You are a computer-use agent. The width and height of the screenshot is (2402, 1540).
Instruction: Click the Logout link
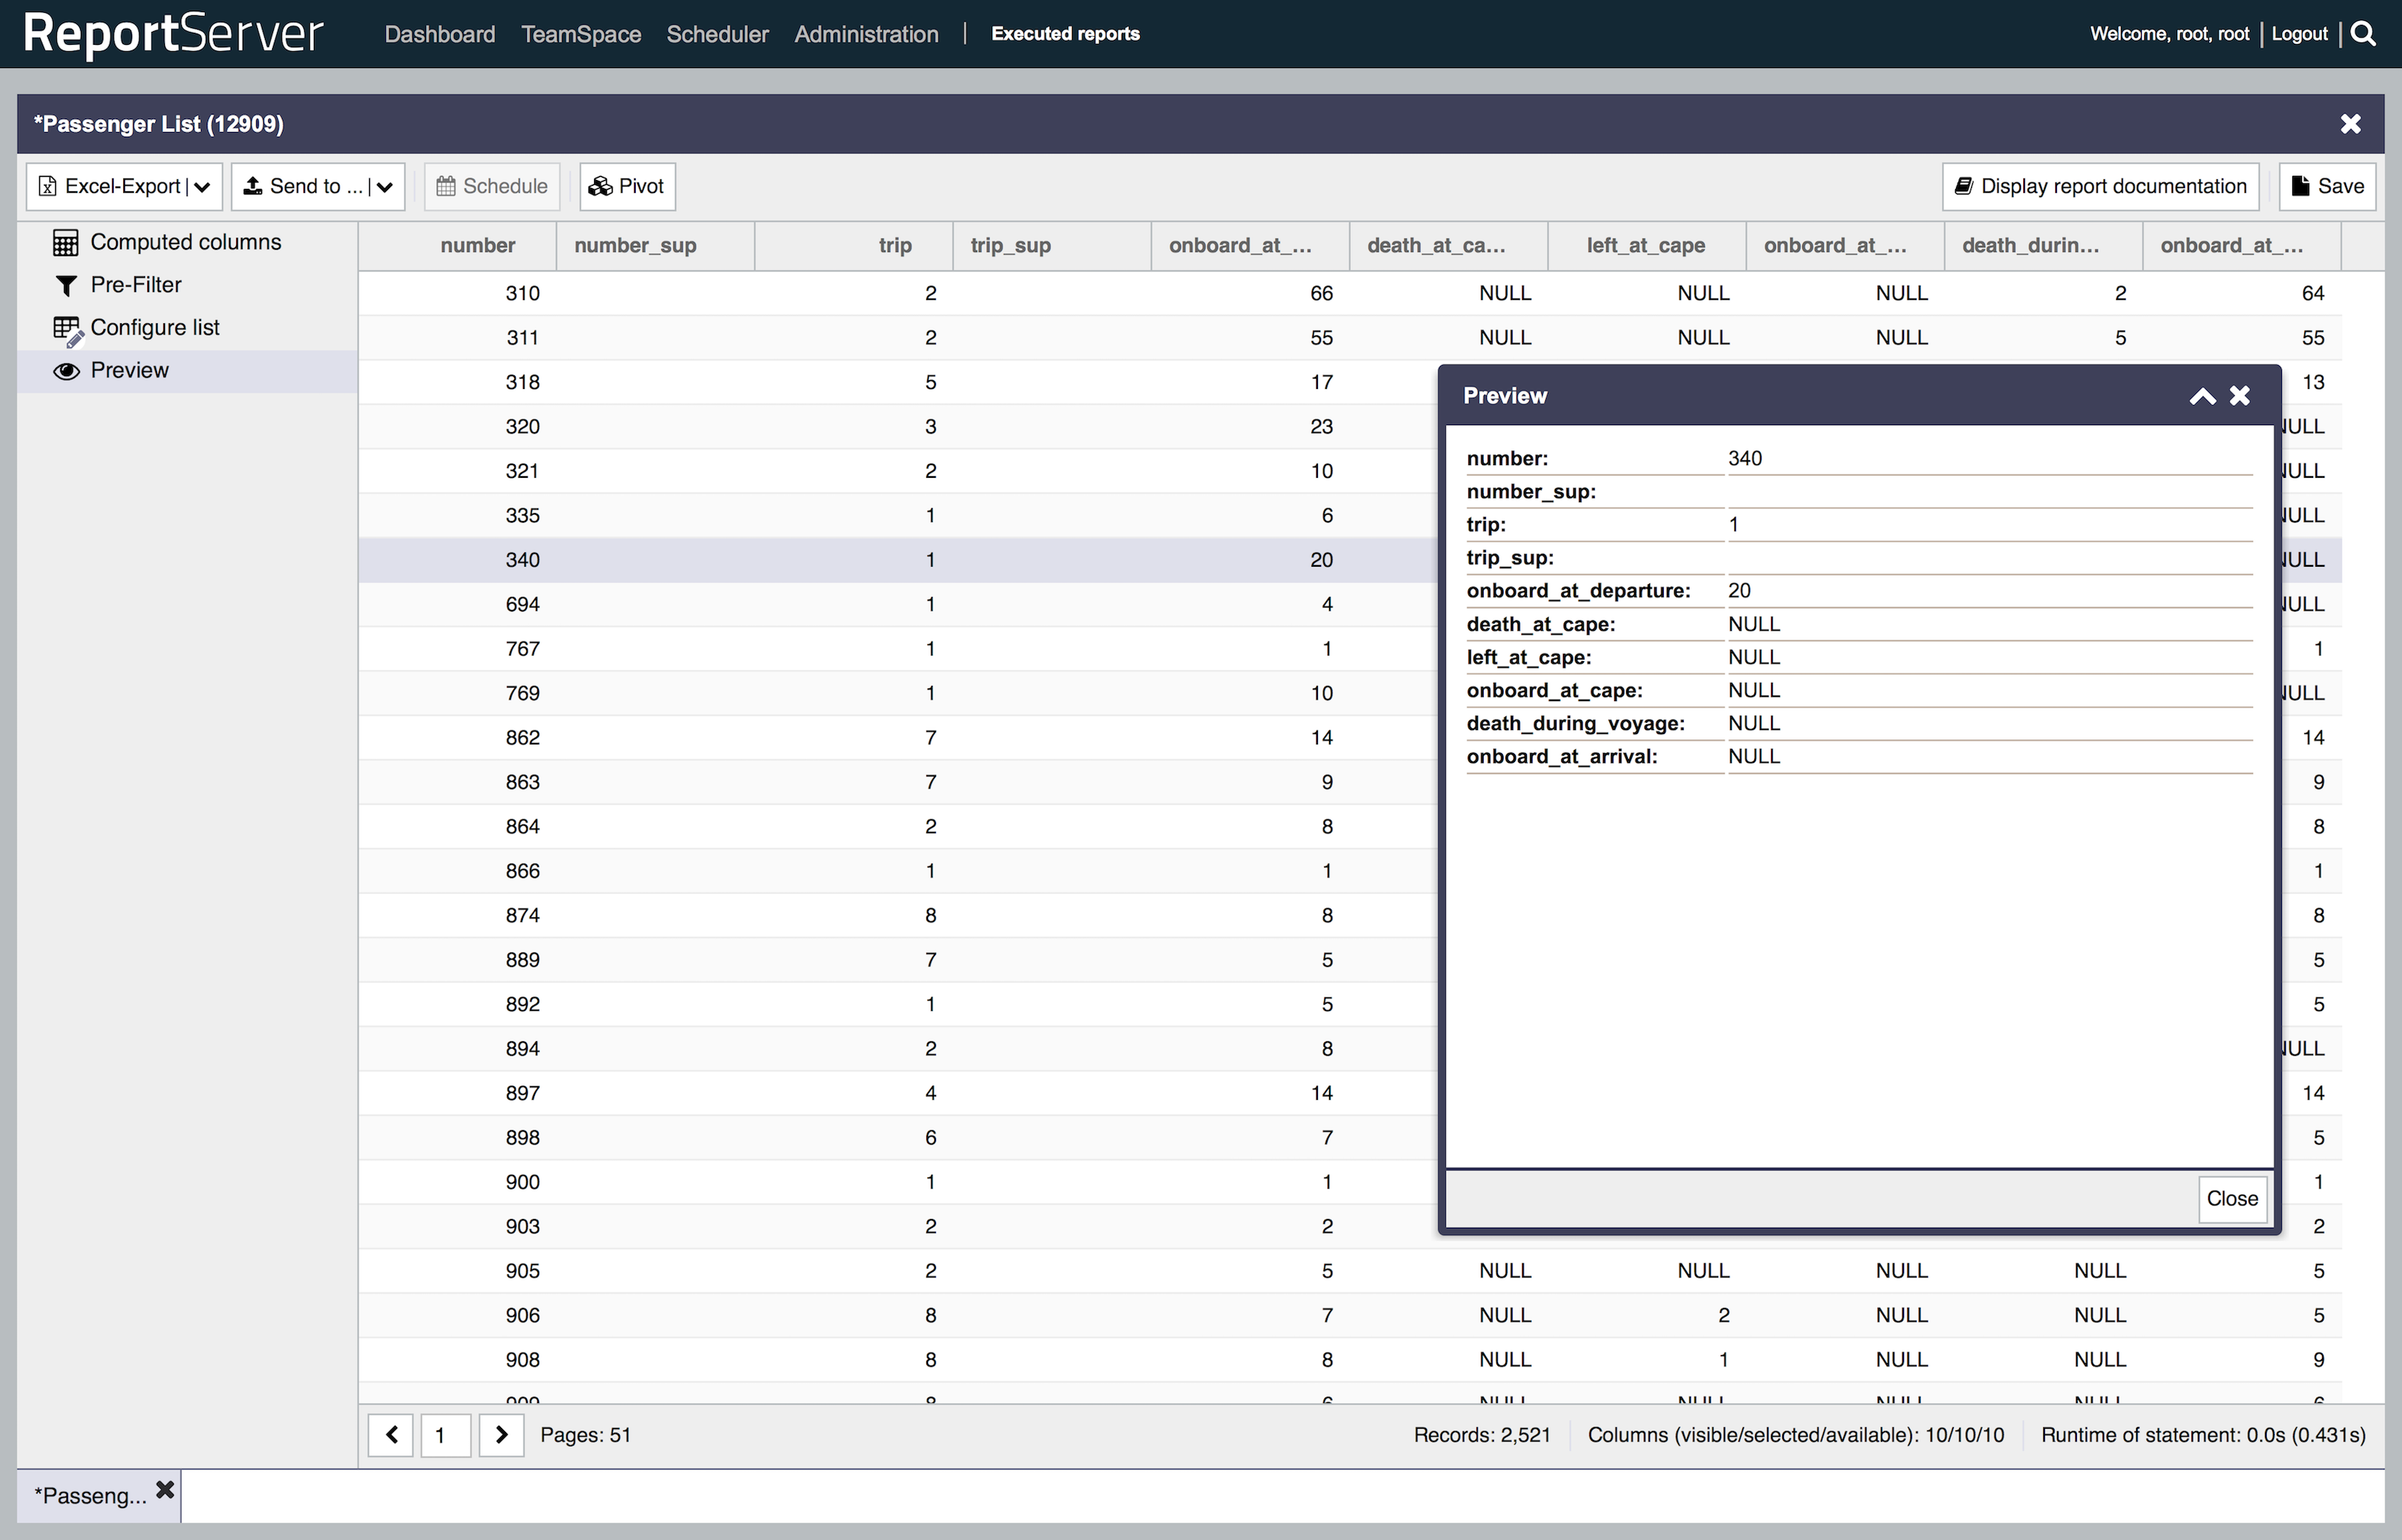[2299, 34]
